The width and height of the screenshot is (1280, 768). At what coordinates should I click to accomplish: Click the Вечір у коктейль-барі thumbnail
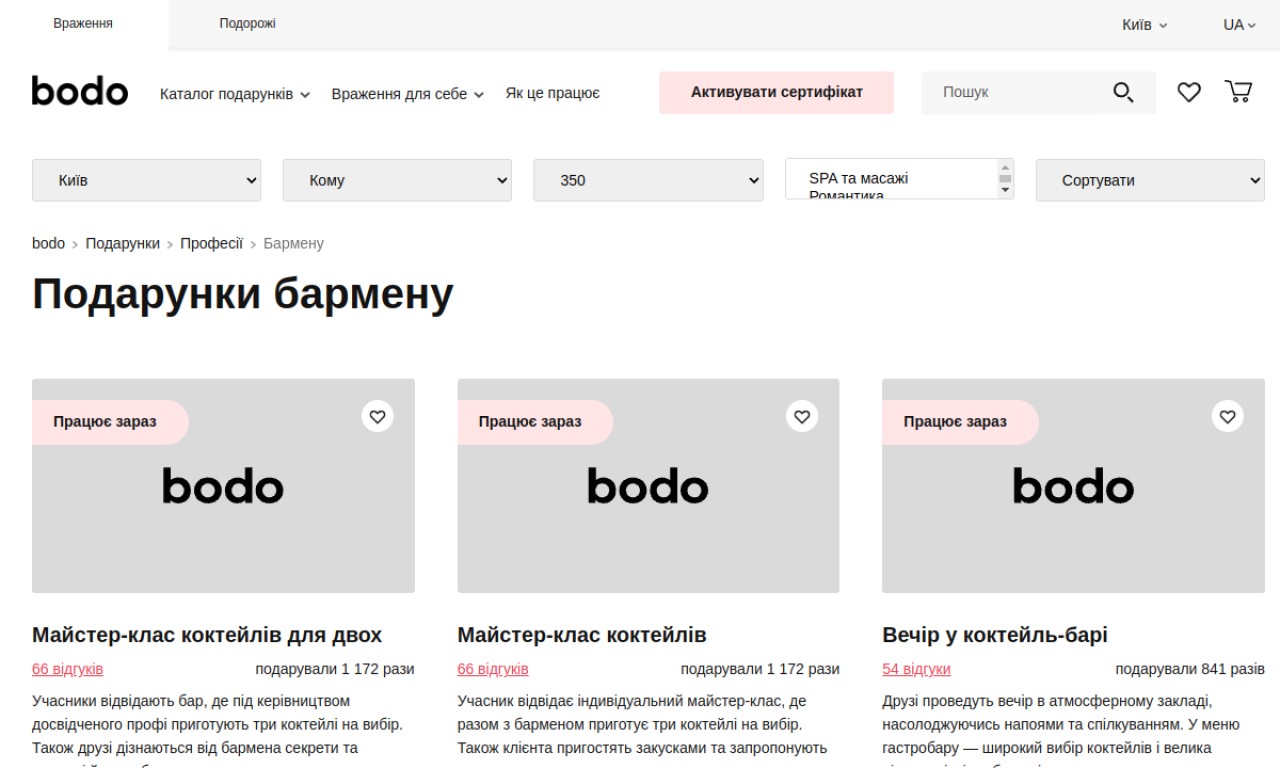coord(1073,486)
